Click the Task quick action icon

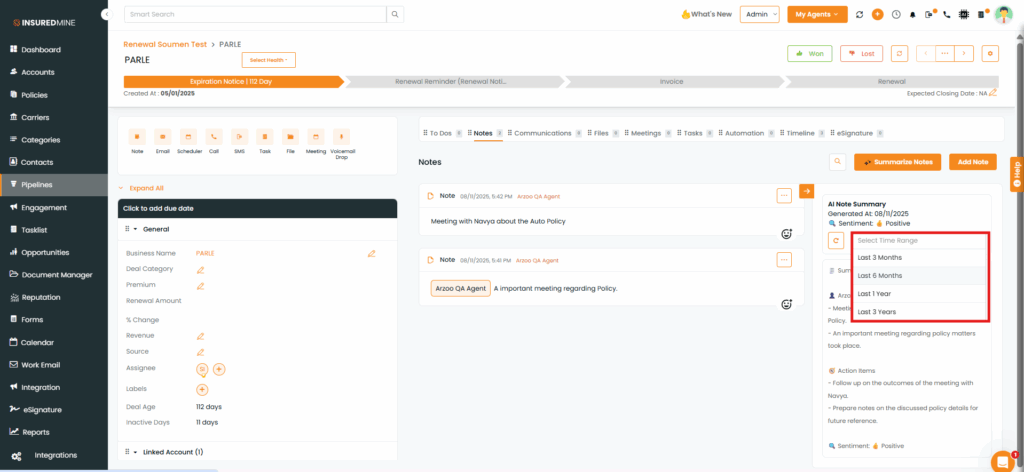265,136
